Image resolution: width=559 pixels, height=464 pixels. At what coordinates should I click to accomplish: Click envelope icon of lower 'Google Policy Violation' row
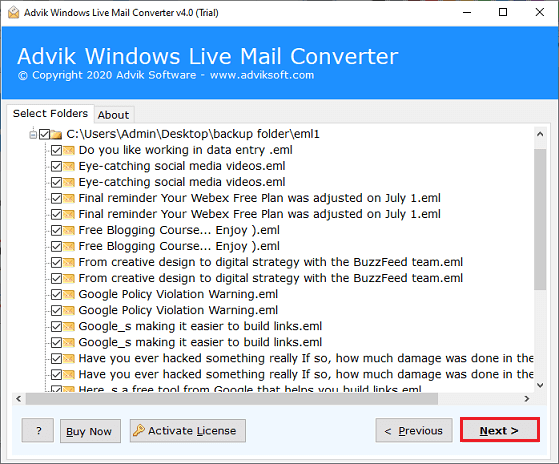click(69, 311)
